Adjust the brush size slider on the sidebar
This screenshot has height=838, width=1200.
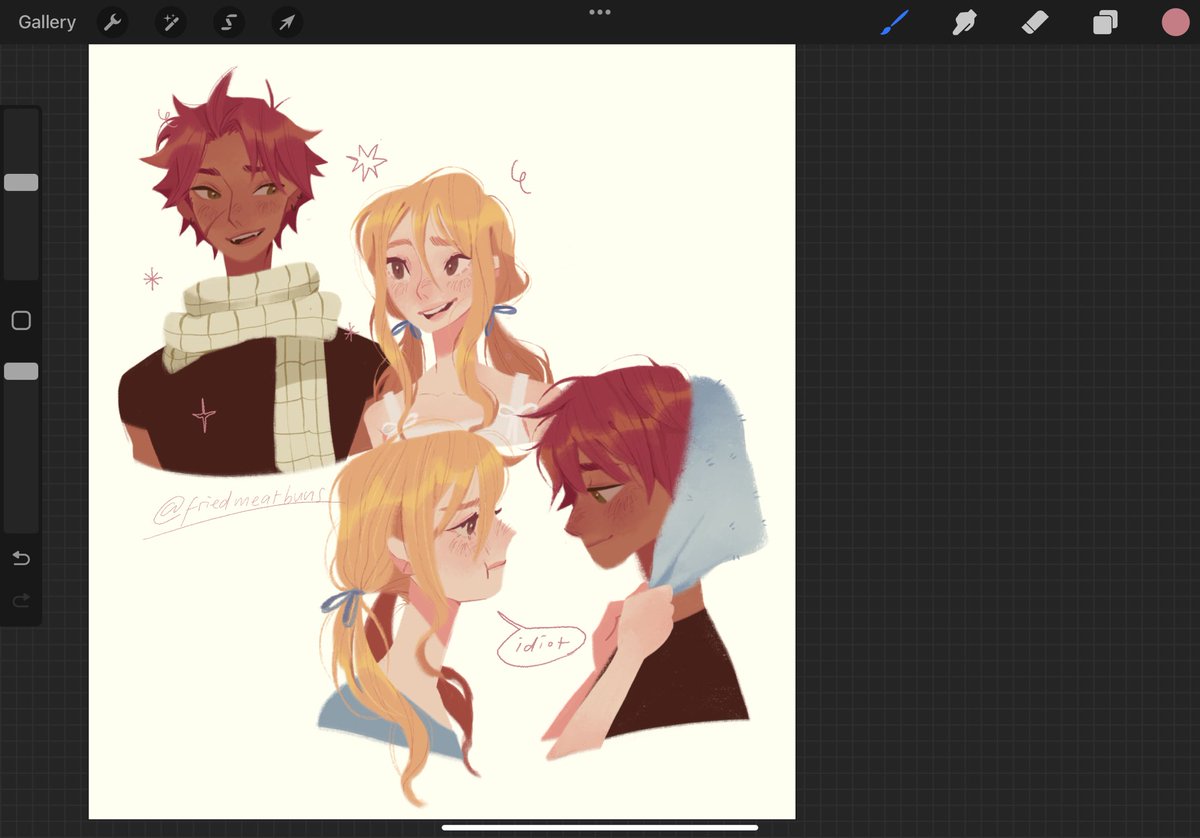tap(20, 182)
